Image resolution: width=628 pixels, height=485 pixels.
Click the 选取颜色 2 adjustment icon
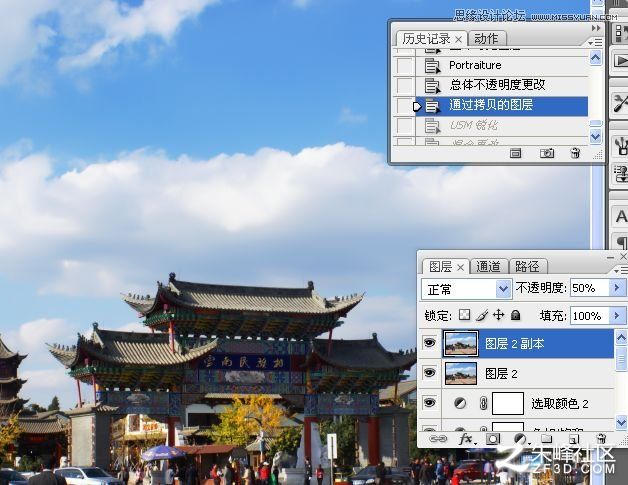tap(460, 403)
